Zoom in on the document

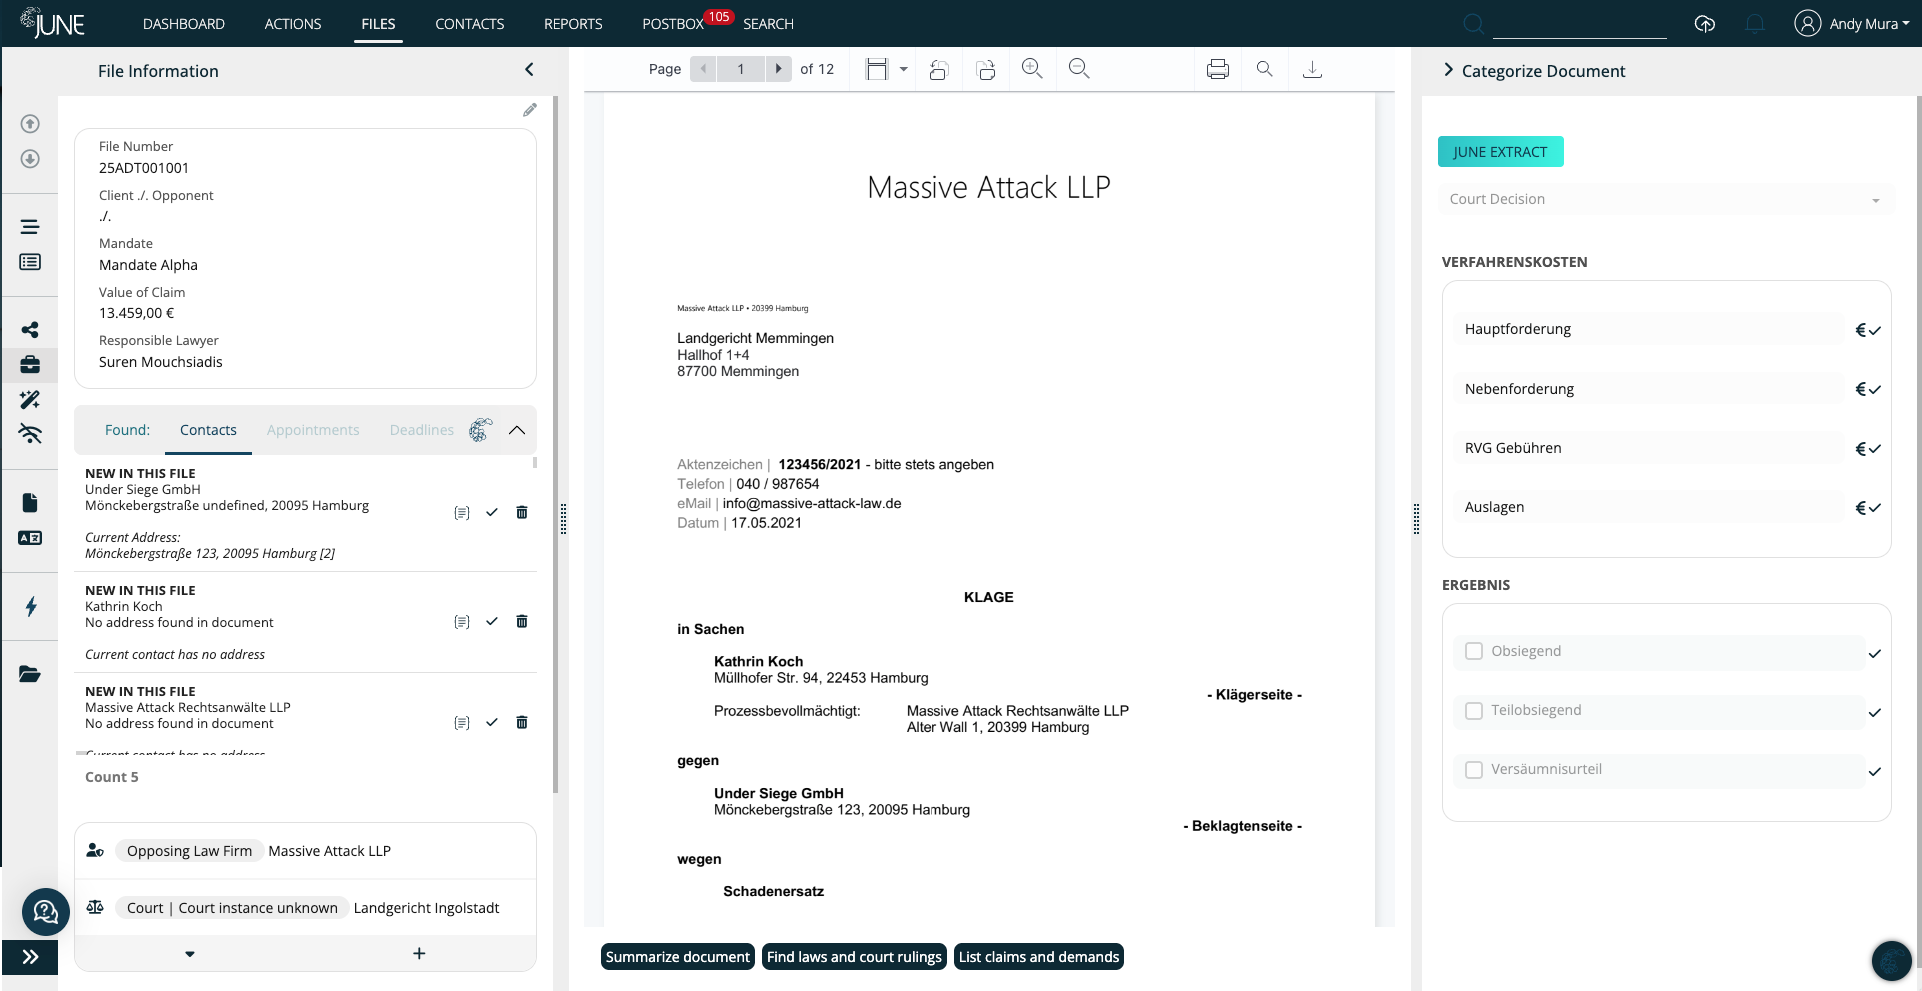[x=1032, y=68]
